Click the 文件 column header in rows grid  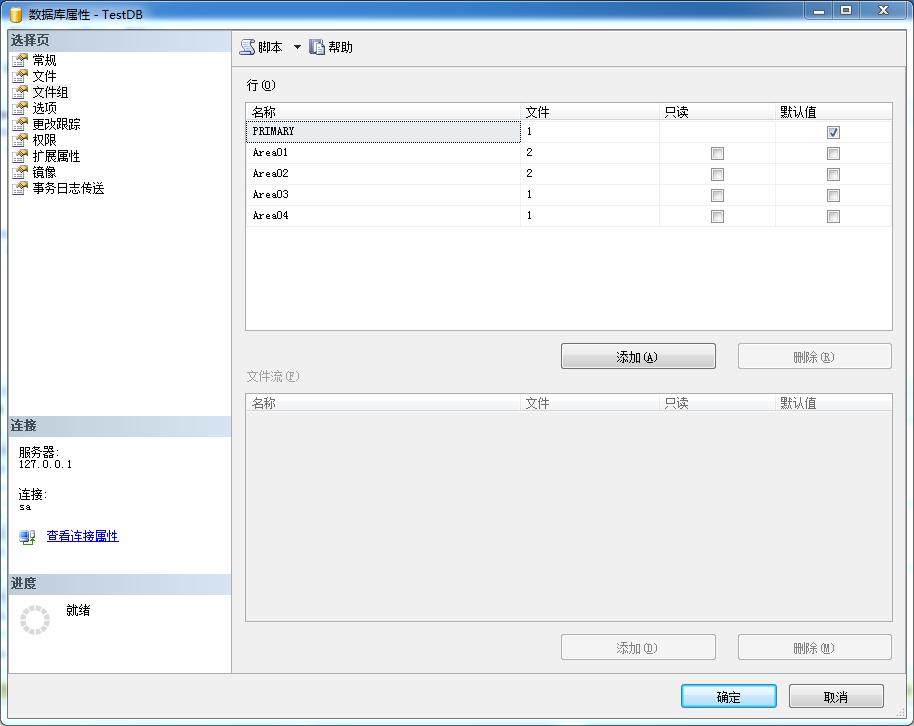pyautogui.click(x=590, y=112)
